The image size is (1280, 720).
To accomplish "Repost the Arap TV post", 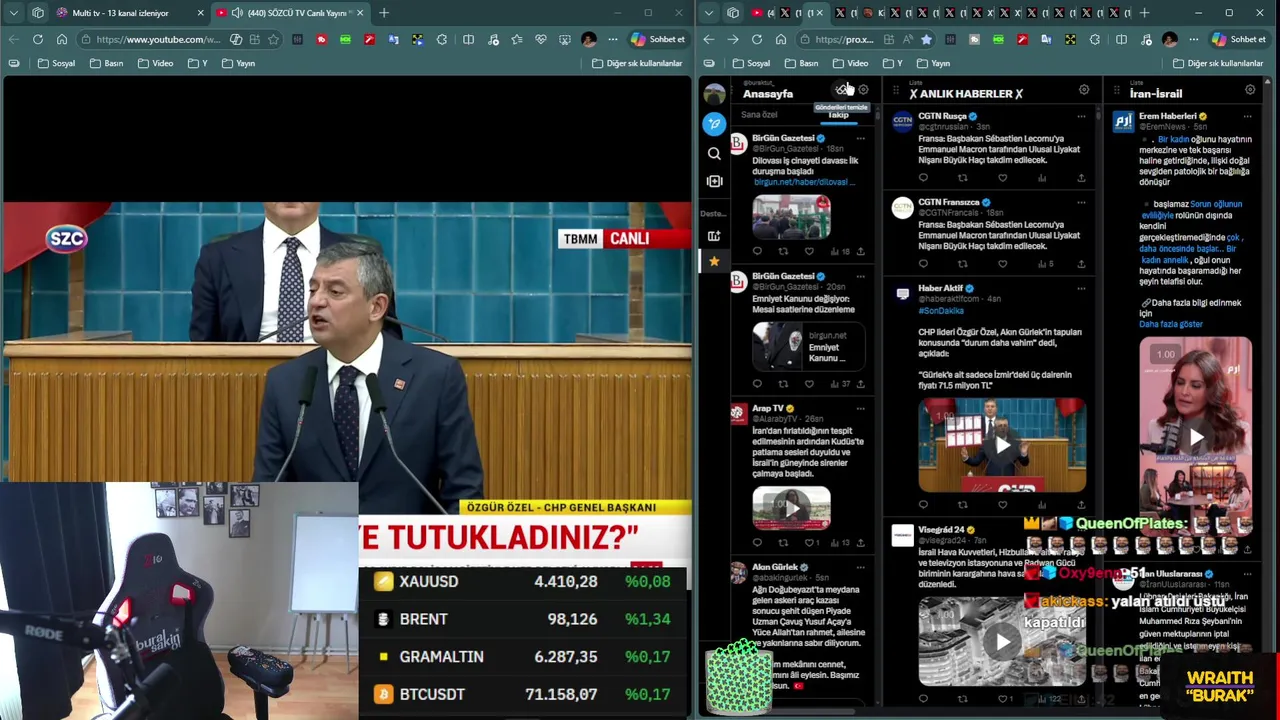I will (783, 543).
